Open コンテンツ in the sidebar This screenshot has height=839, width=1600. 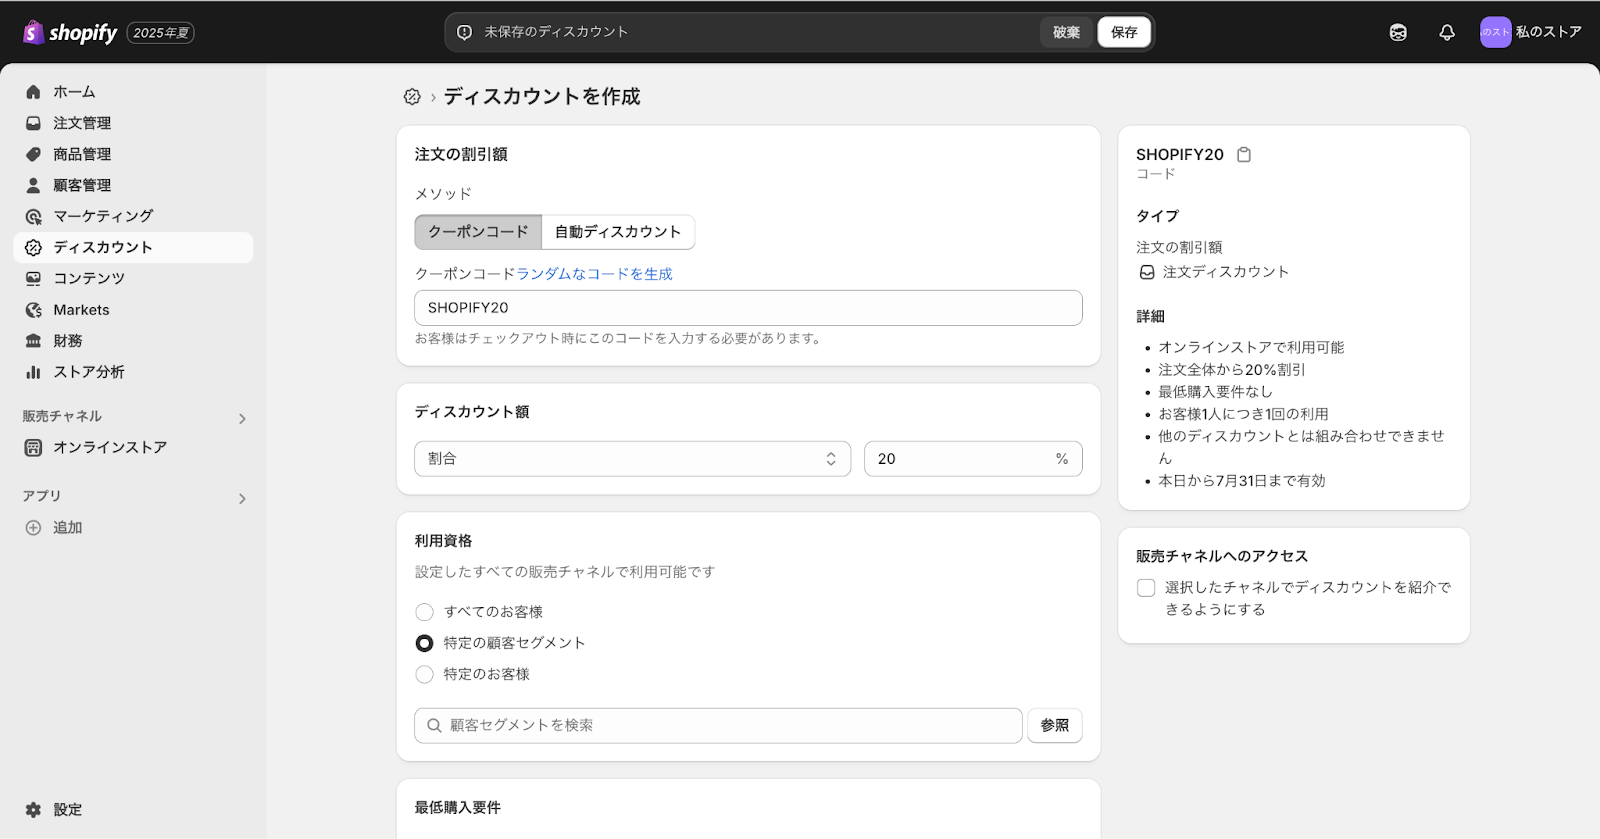(x=133, y=278)
